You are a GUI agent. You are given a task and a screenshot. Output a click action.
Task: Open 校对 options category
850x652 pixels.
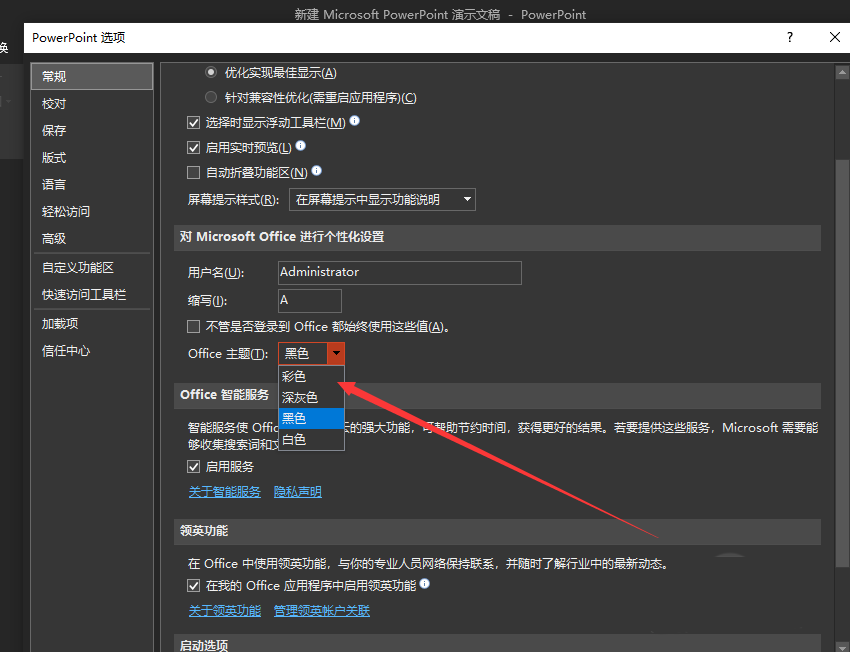[92, 104]
